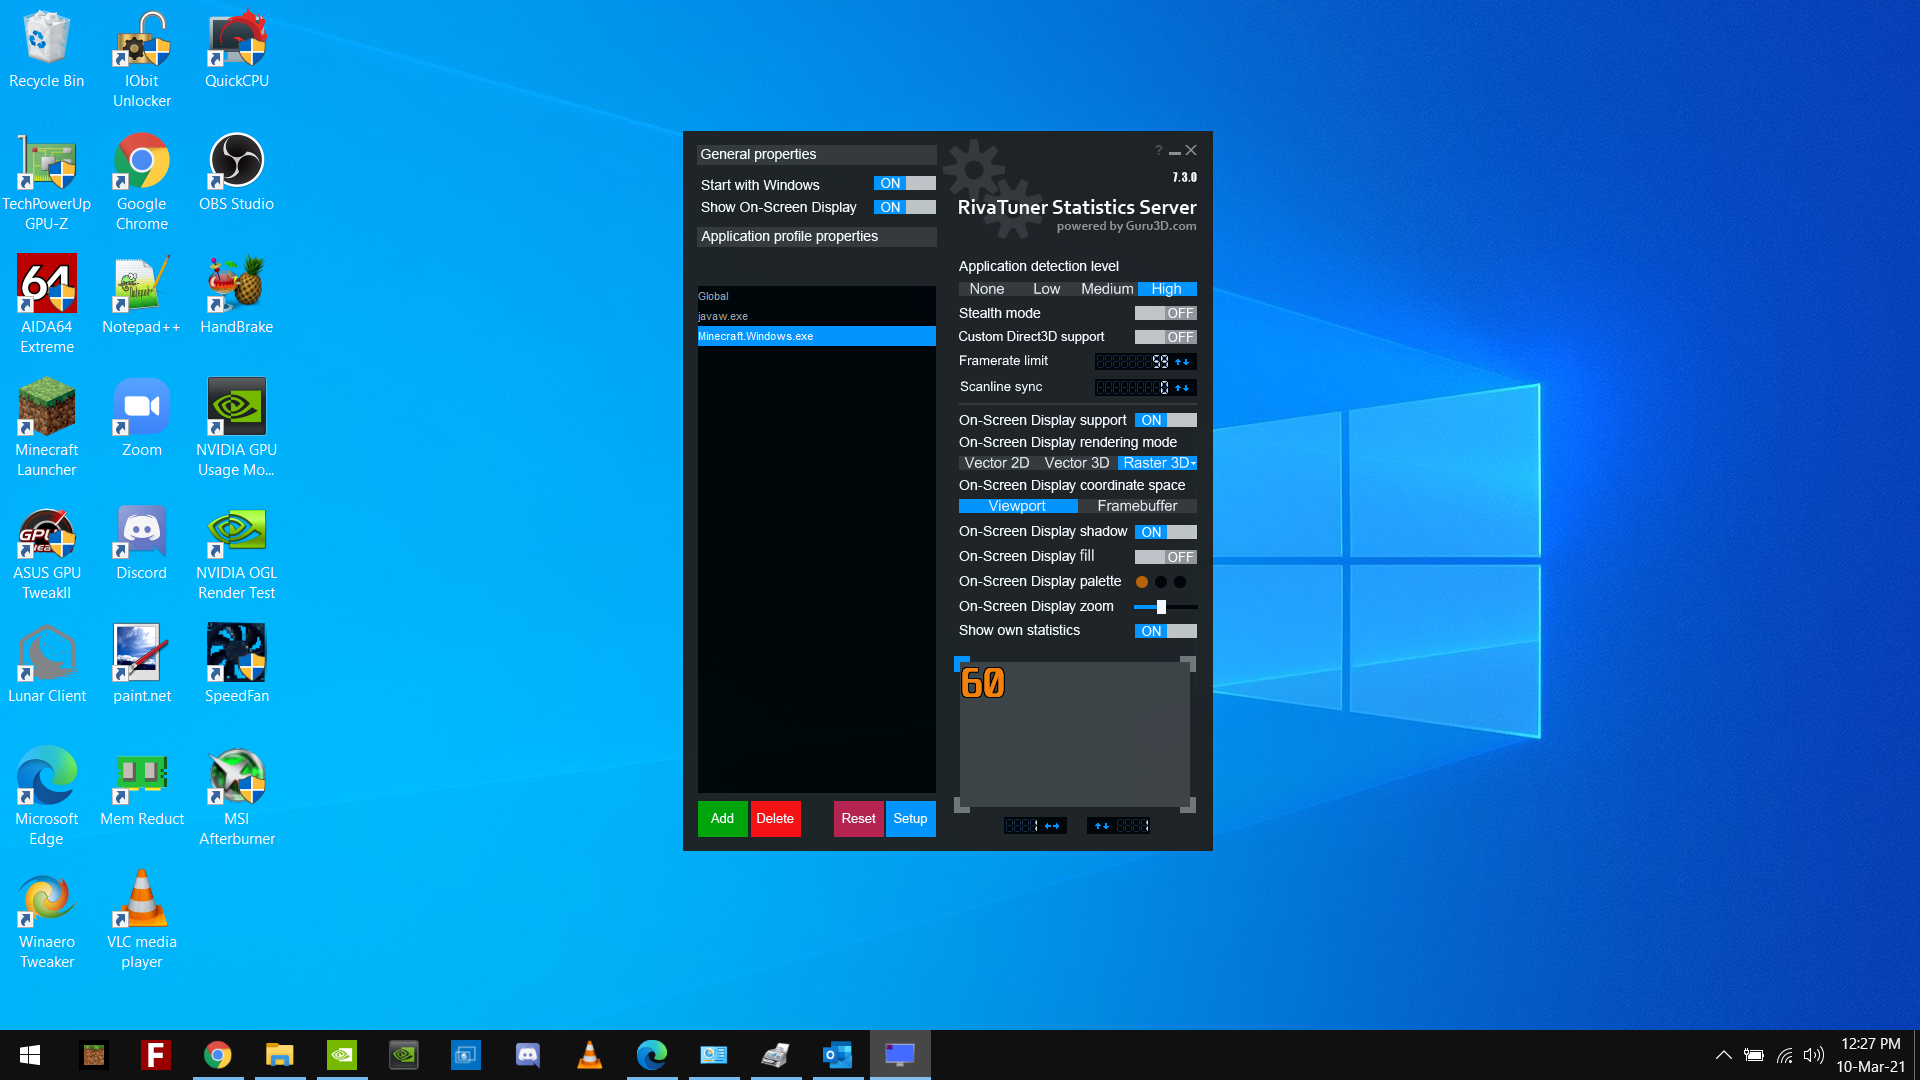Open the OBS Studio desktop icon
1920x1080 pixels.
[x=237, y=162]
